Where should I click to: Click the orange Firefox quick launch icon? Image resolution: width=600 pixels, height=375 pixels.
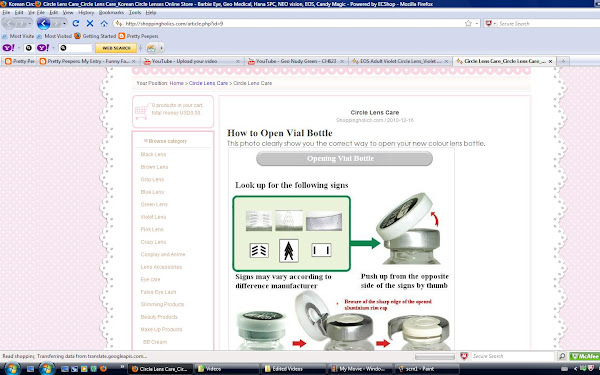(x=103, y=369)
